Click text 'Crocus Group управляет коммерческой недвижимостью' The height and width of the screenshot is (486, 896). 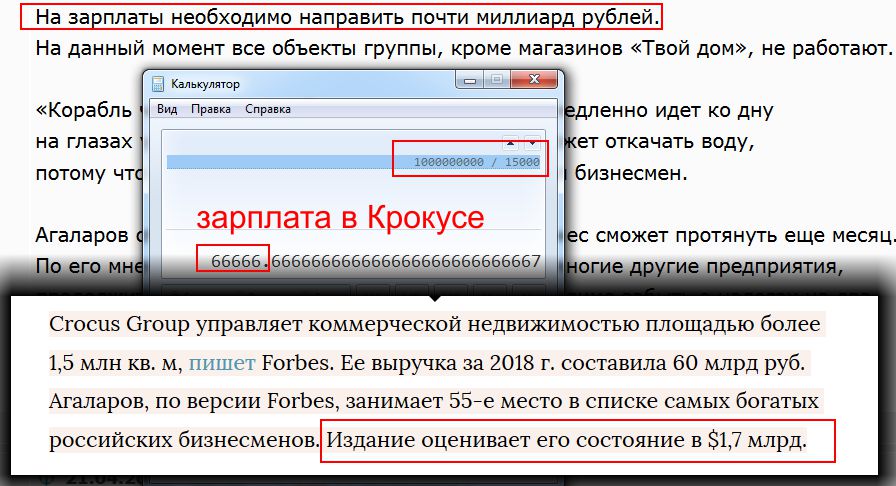(x=344, y=324)
